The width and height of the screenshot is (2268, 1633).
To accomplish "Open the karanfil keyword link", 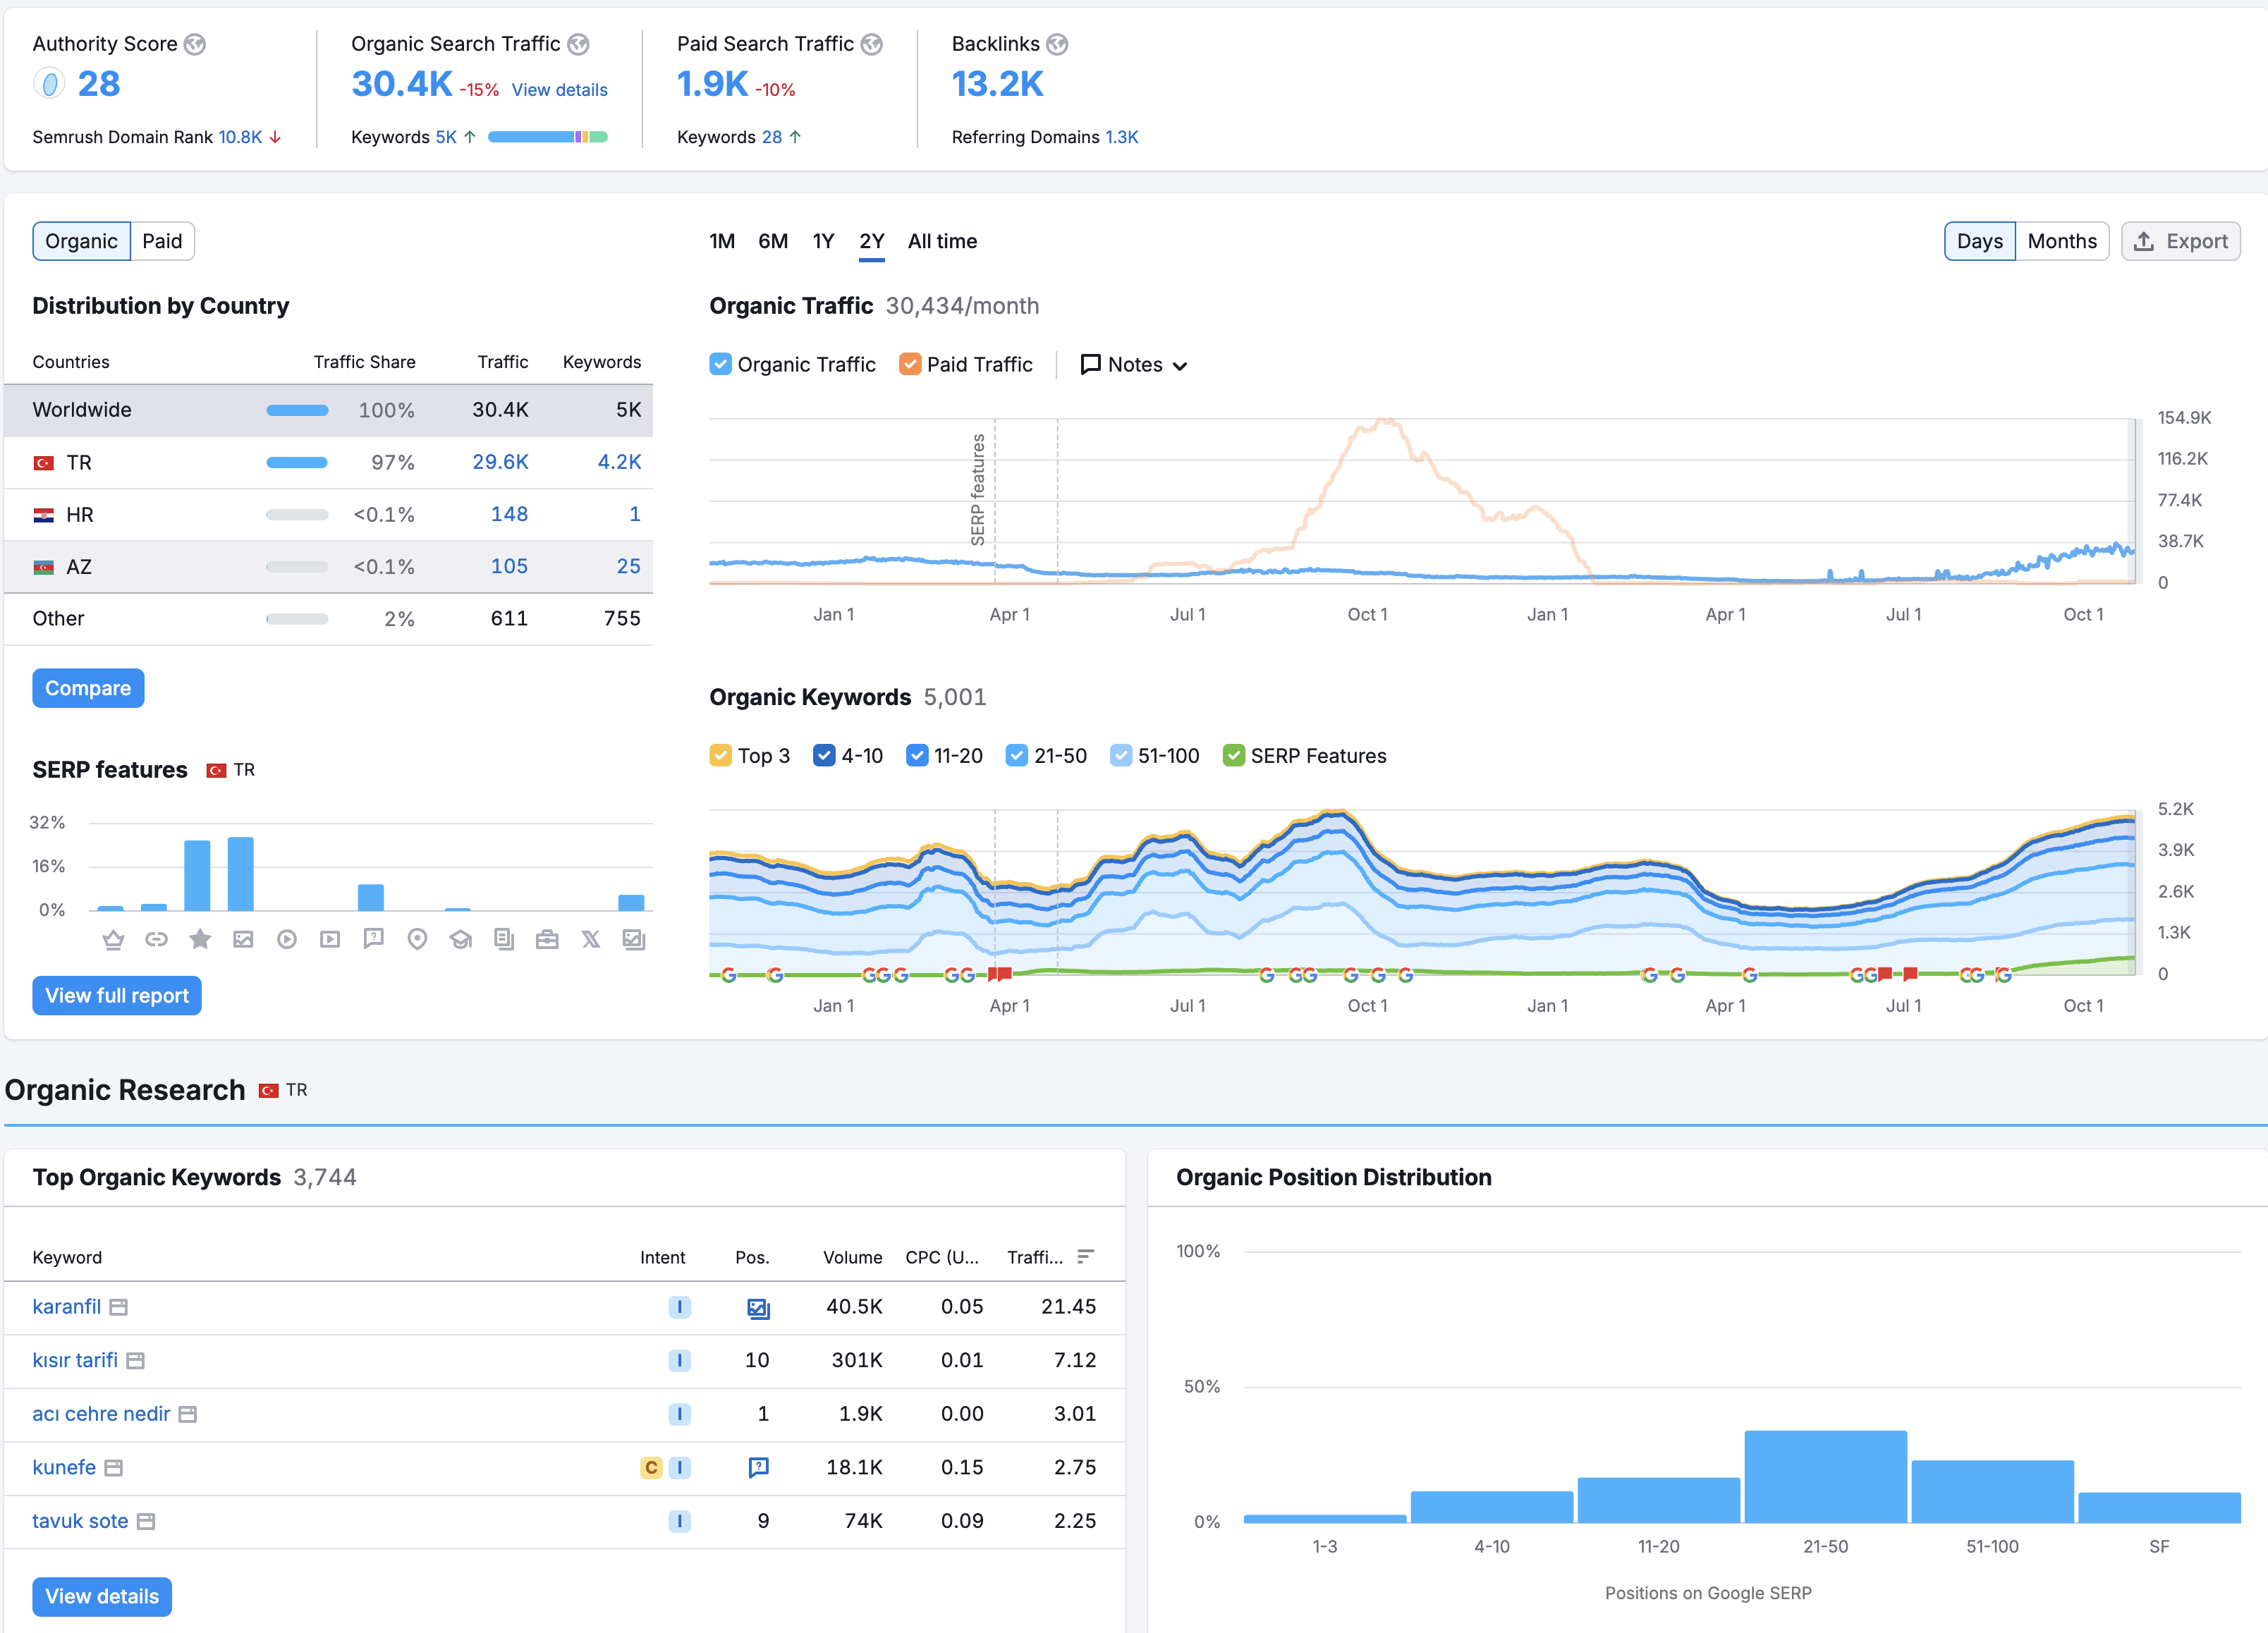I will pyautogui.click(x=66, y=1307).
